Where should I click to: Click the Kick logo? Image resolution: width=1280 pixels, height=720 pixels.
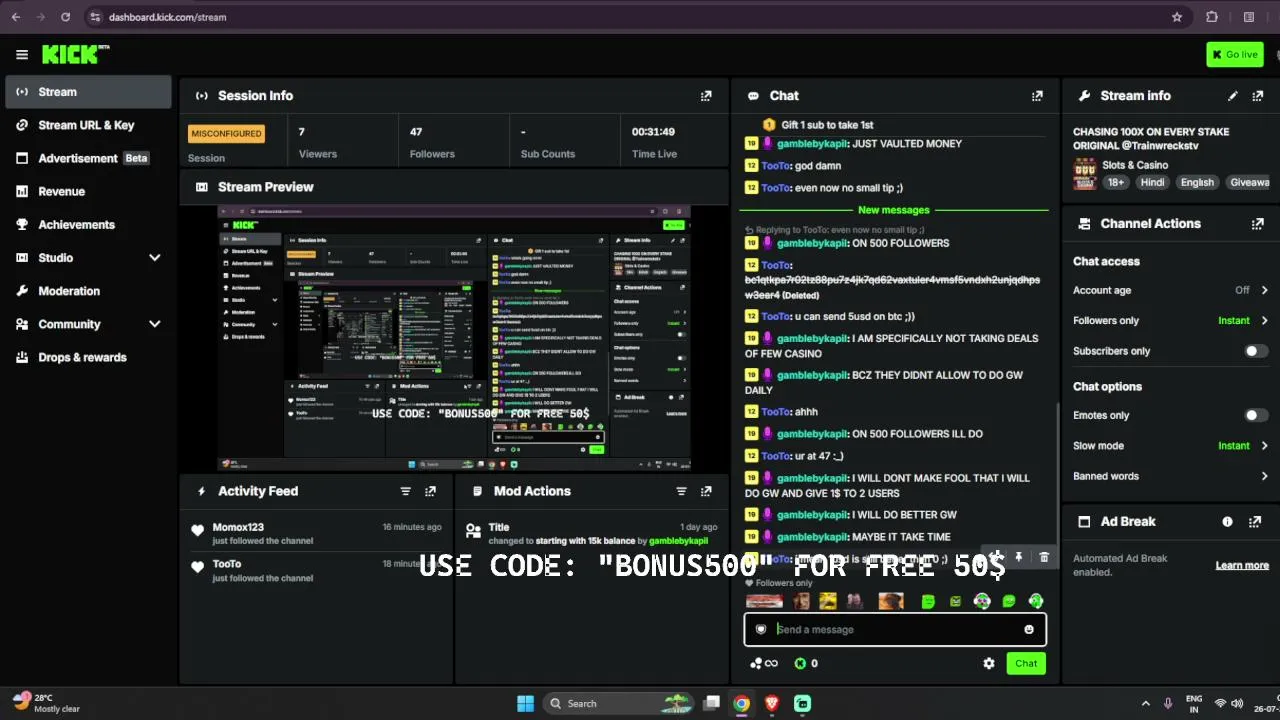[x=75, y=54]
